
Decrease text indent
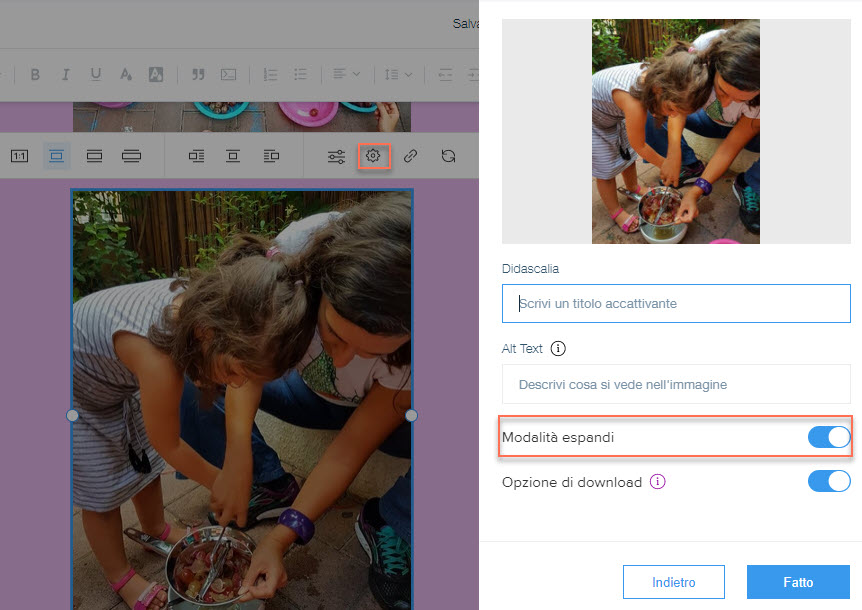[445, 74]
